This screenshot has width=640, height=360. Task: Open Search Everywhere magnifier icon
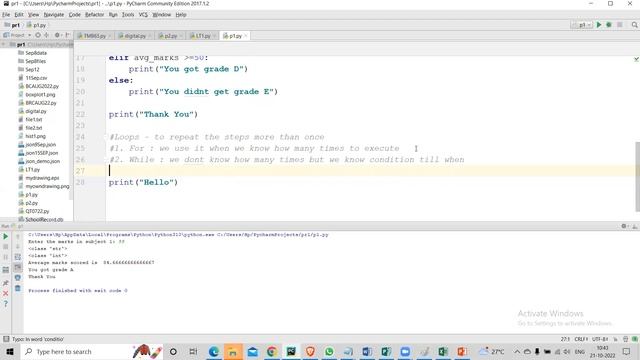click(634, 25)
